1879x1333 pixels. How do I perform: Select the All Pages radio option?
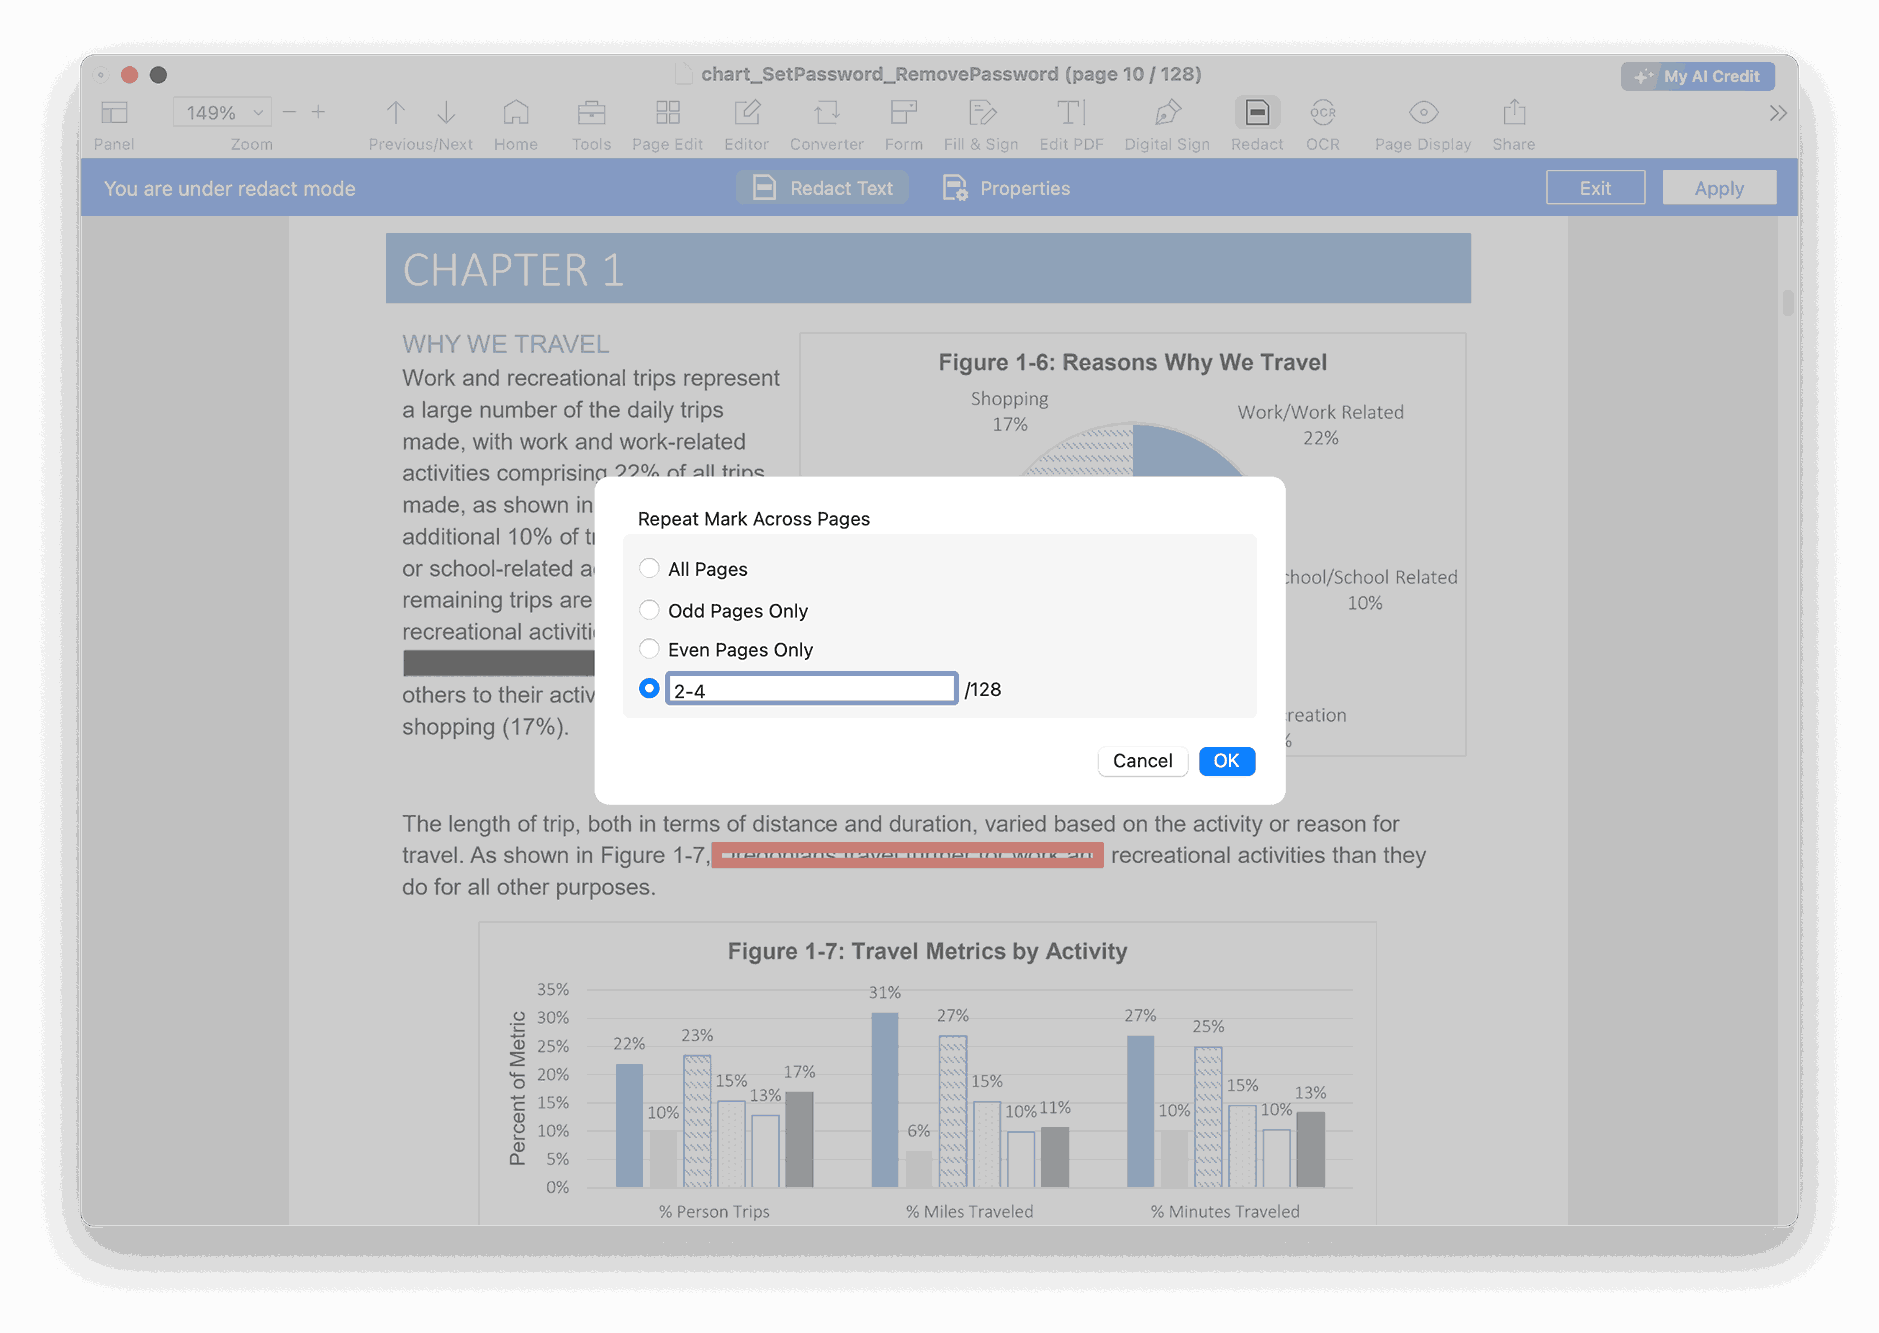point(649,568)
